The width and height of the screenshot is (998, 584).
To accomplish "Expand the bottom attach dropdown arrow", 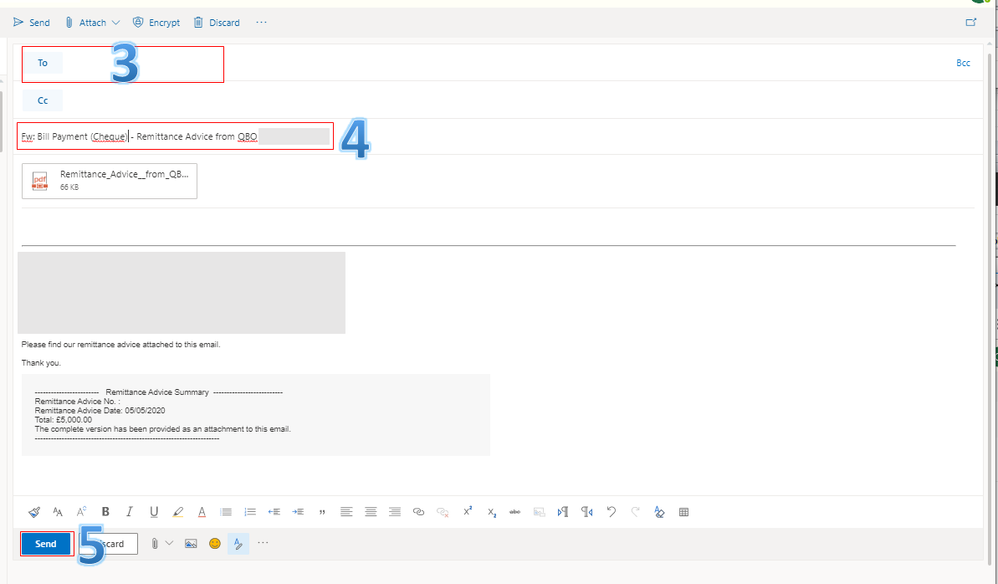I will pyautogui.click(x=169, y=543).
